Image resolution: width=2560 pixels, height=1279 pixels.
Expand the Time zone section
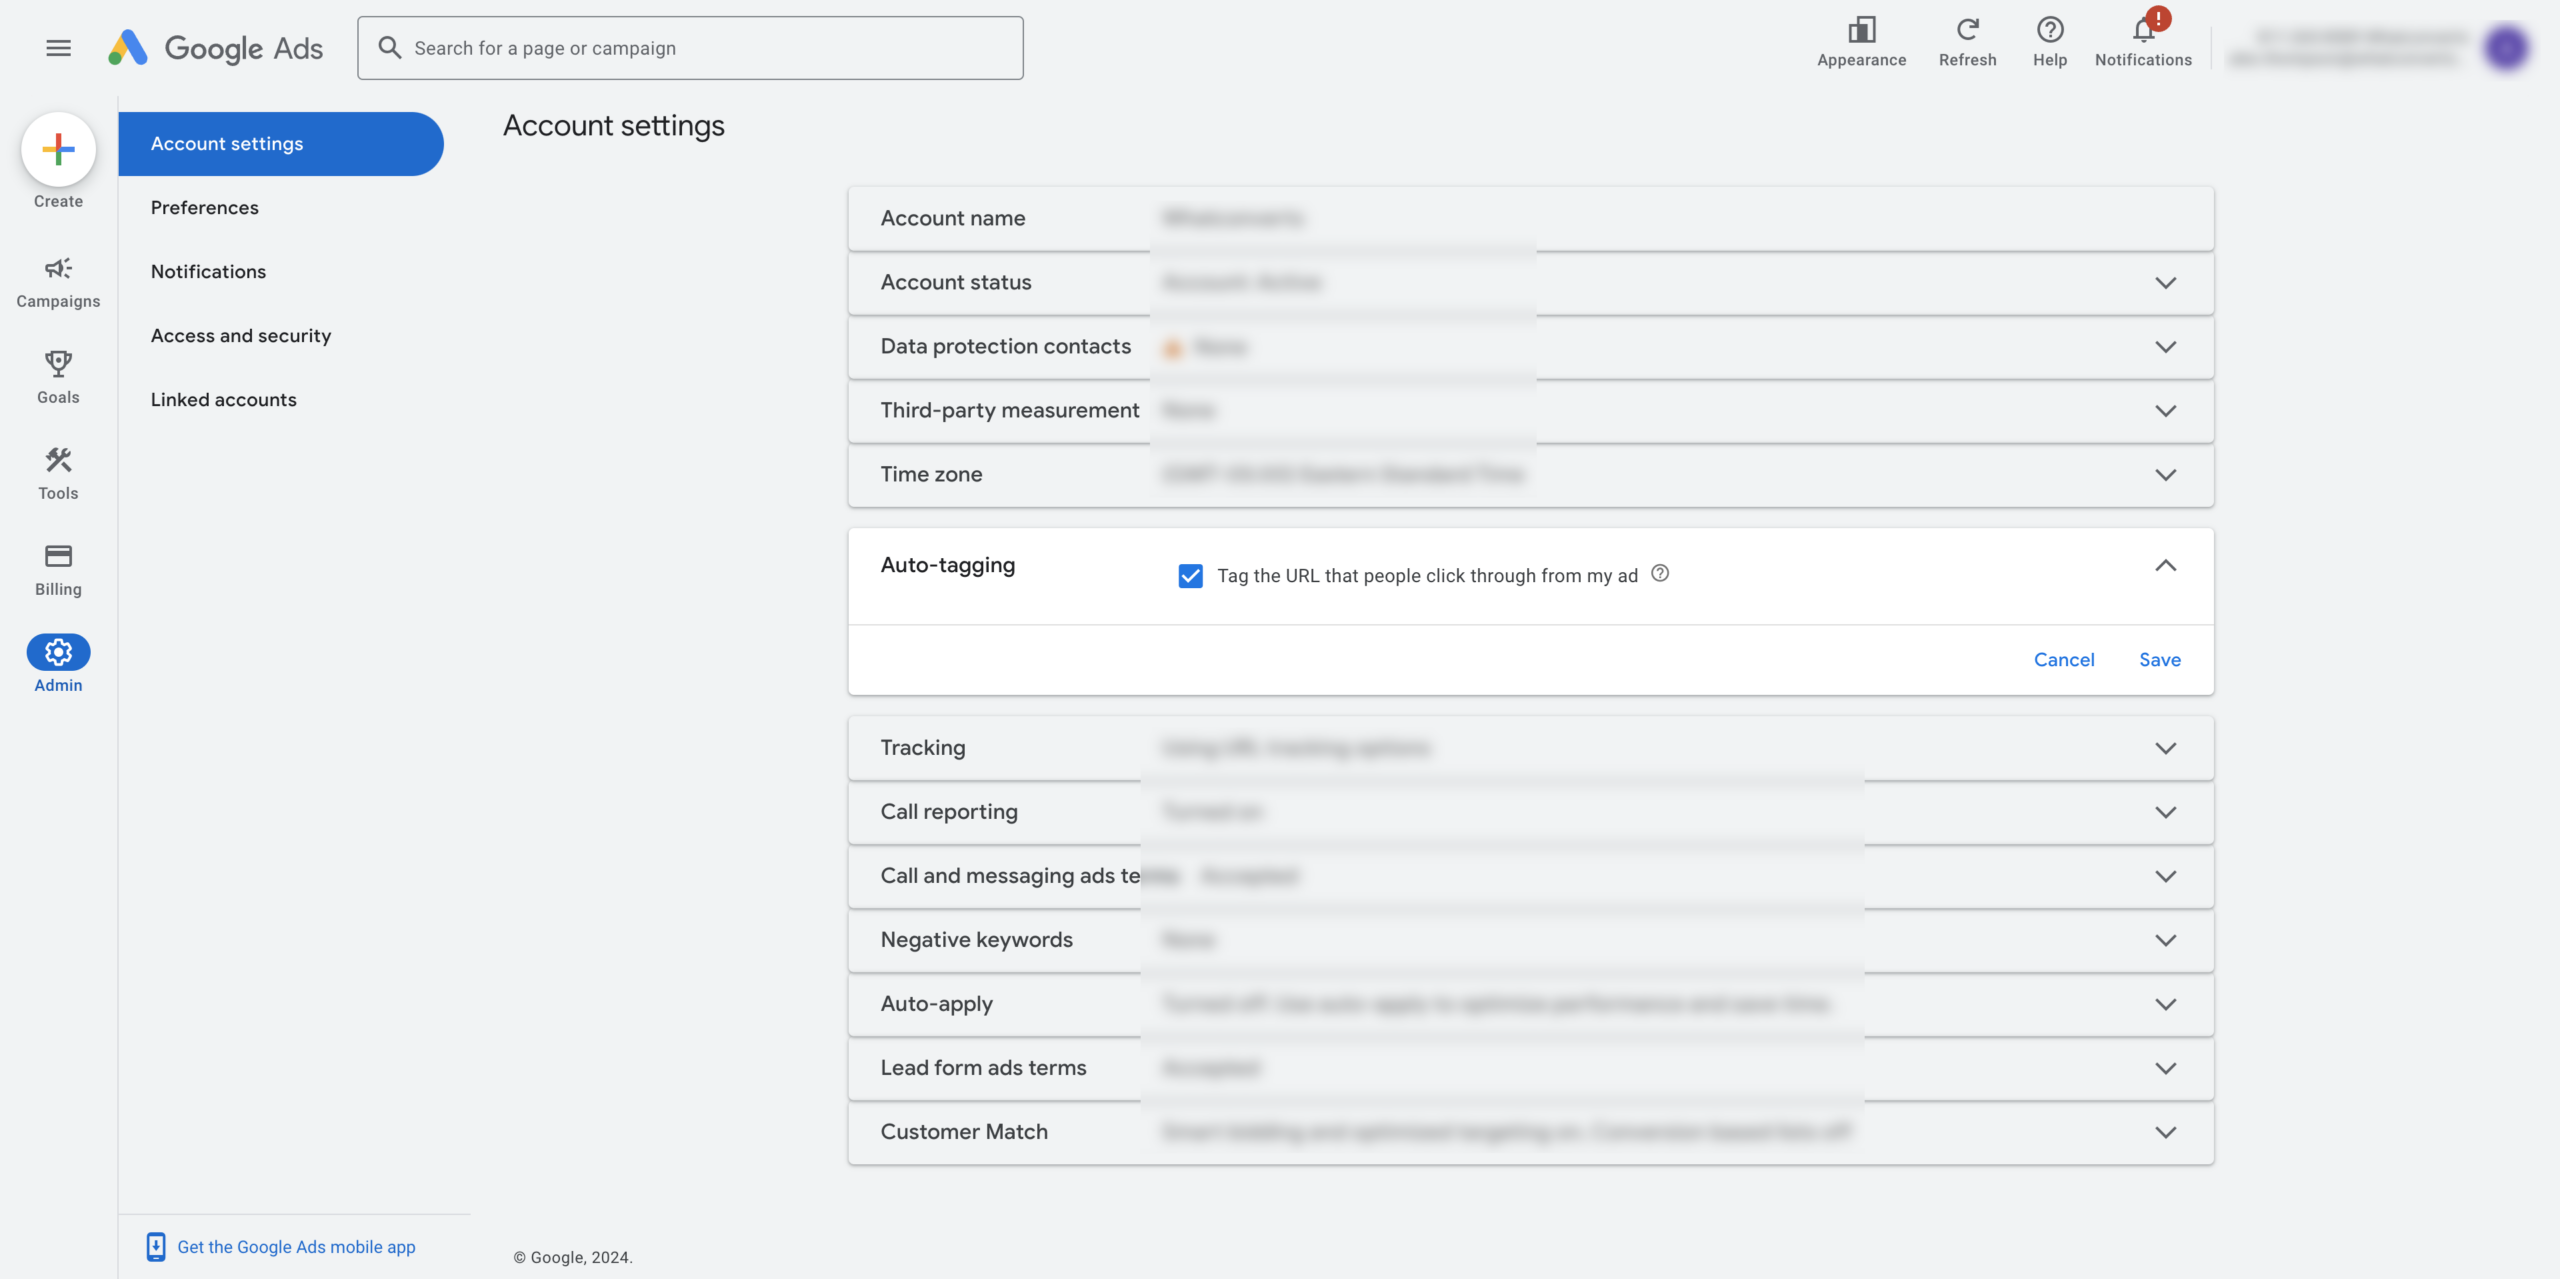click(x=2166, y=475)
